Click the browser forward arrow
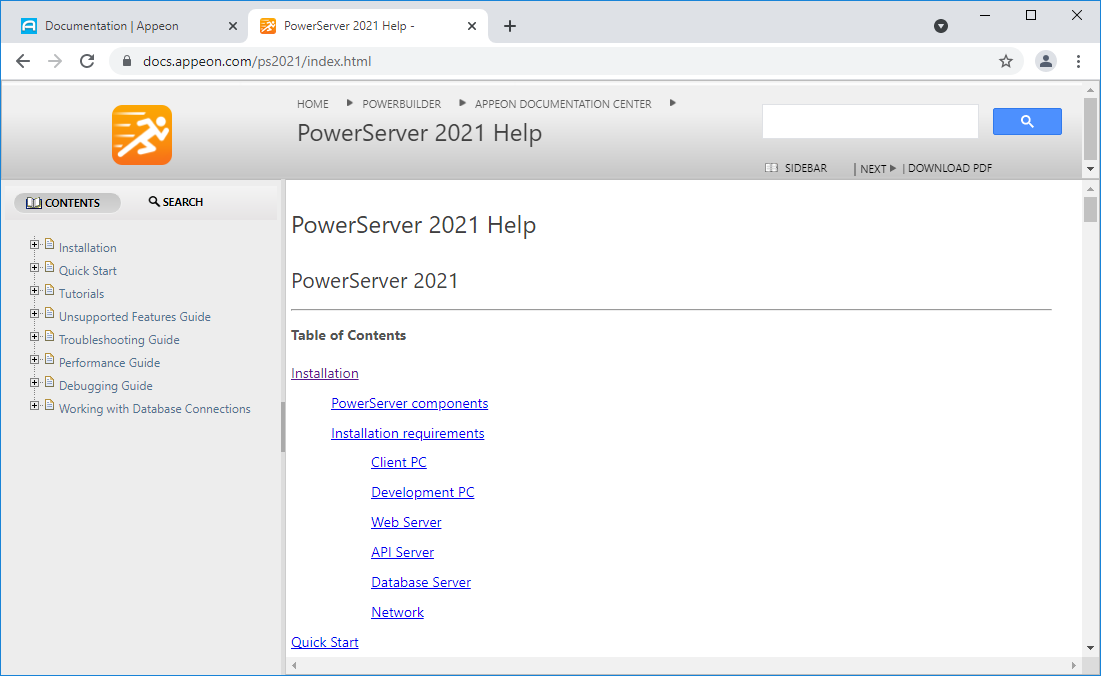Screen dimensions: 1101x676 point(55,61)
